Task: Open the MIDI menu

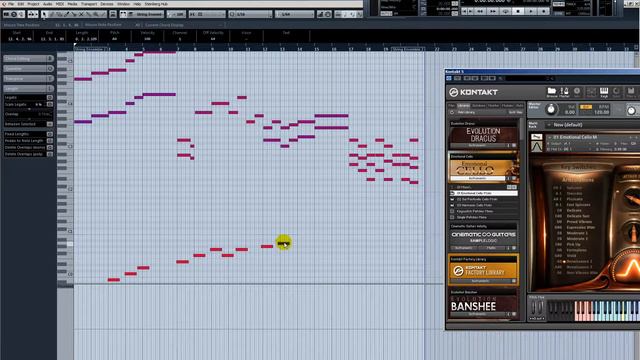Action: [60, 4]
